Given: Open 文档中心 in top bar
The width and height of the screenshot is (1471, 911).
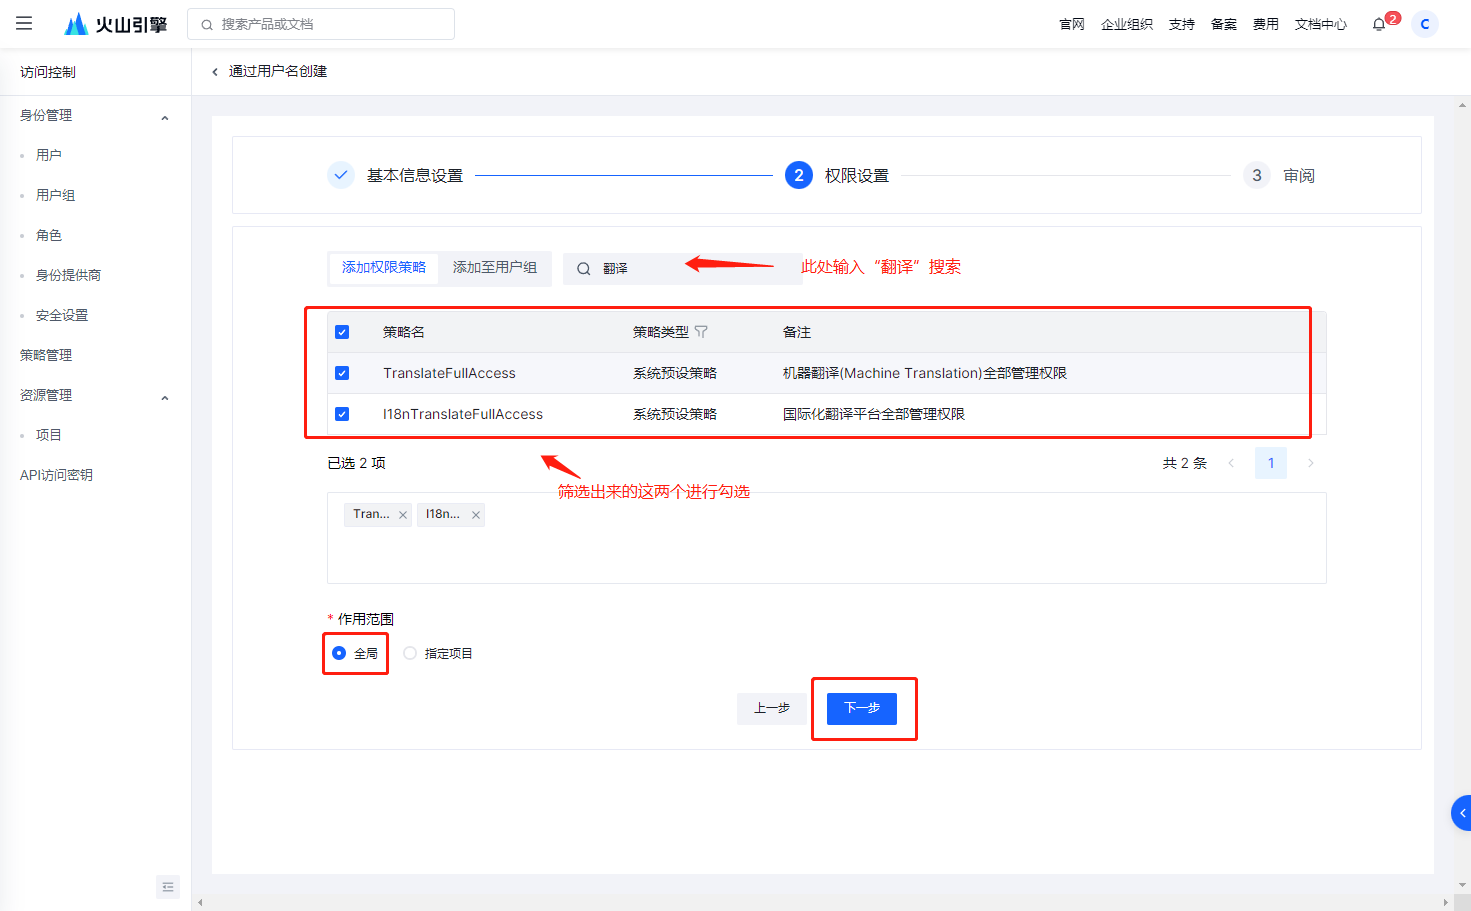Looking at the screenshot, I should point(1321,24).
